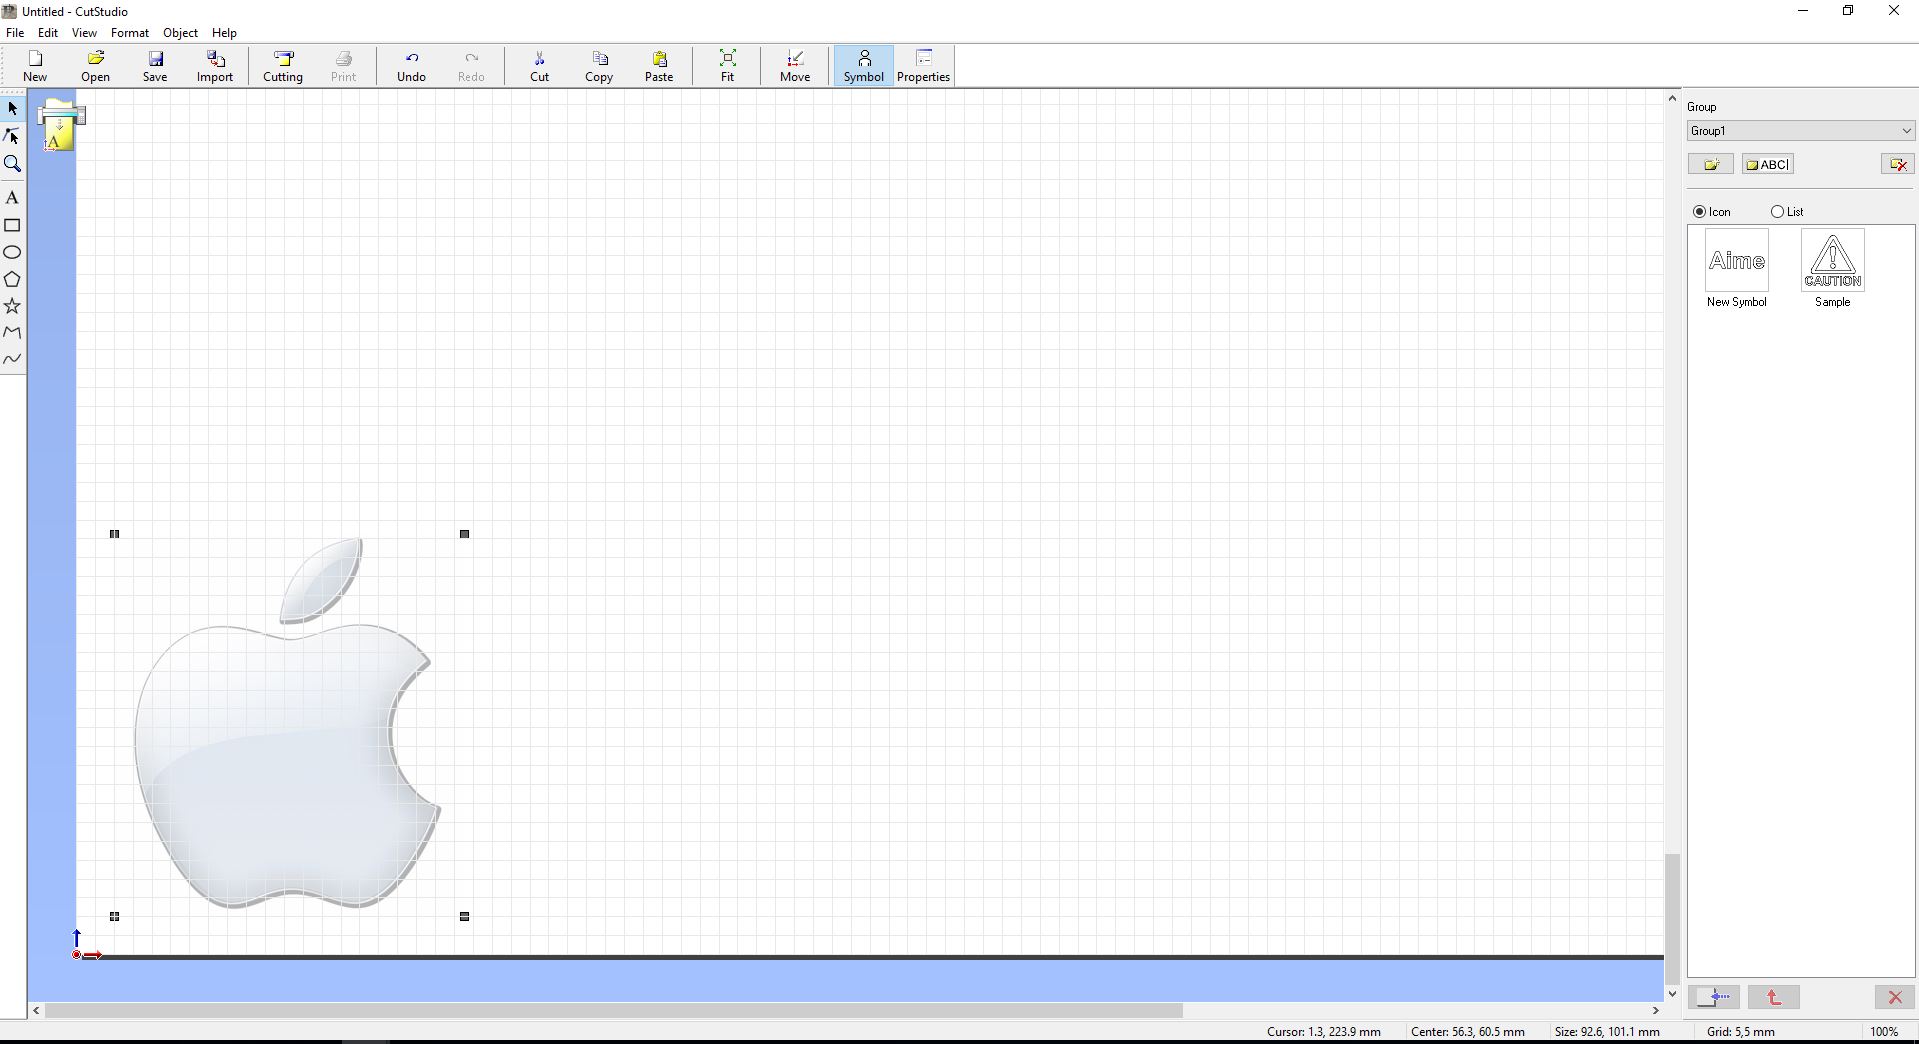Select the text tool labeled A
The image size is (1919, 1044).
13,198
